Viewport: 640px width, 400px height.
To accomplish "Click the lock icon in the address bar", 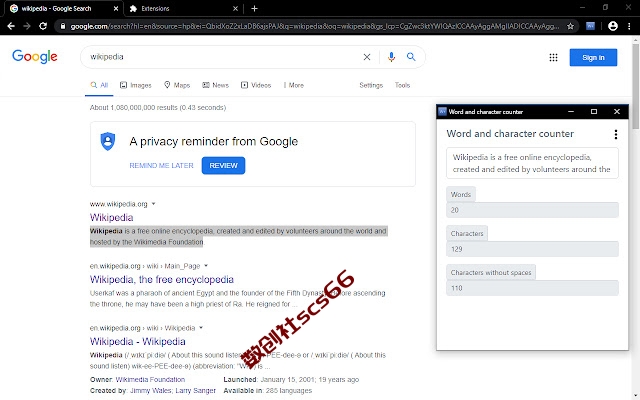I will click(62, 26).
